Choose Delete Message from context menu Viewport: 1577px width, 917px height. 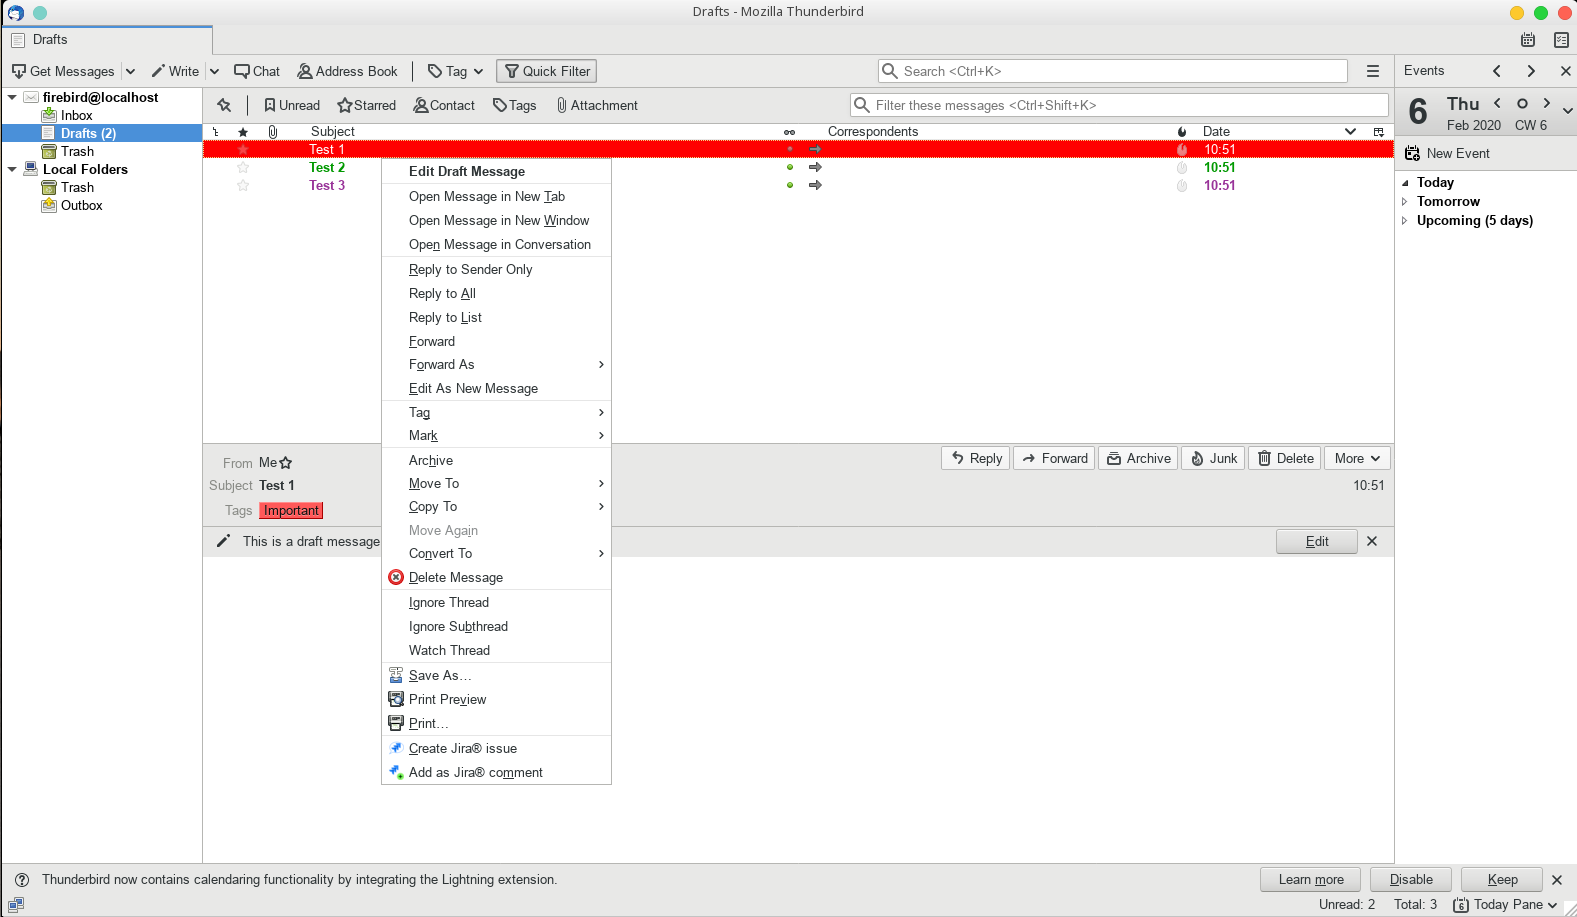pos(455,577)
